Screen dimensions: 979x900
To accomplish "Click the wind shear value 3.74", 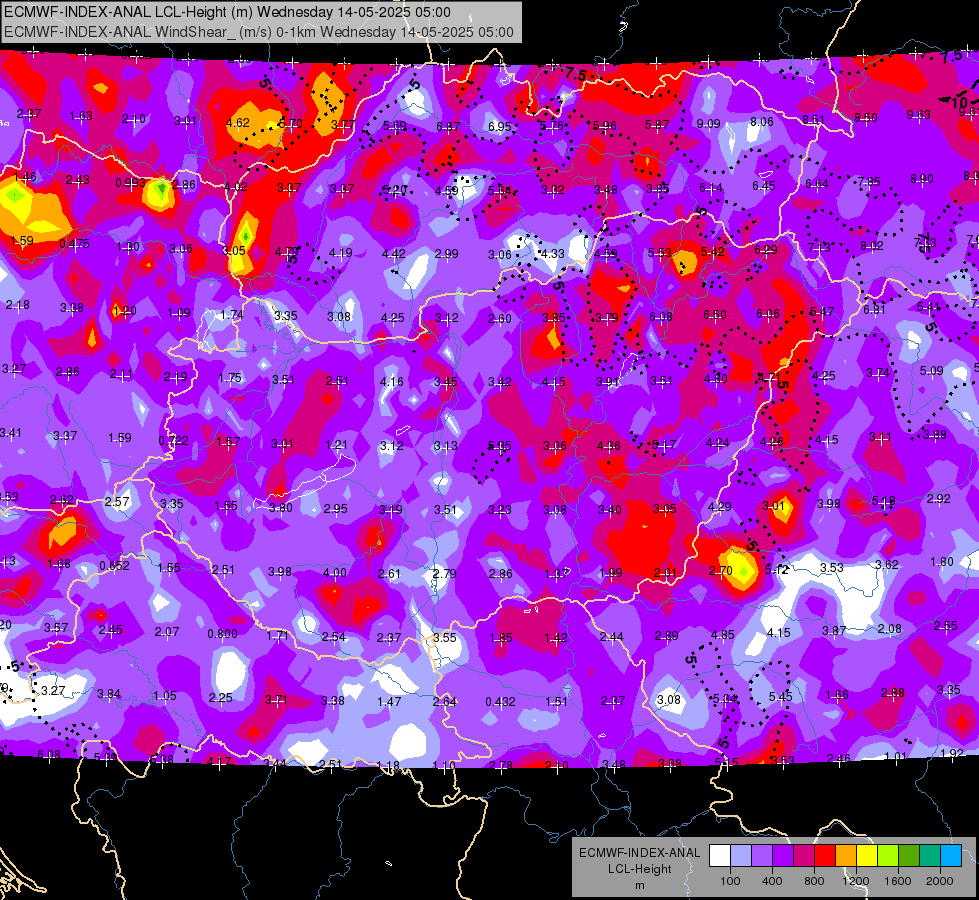I will tap(878, 373).
